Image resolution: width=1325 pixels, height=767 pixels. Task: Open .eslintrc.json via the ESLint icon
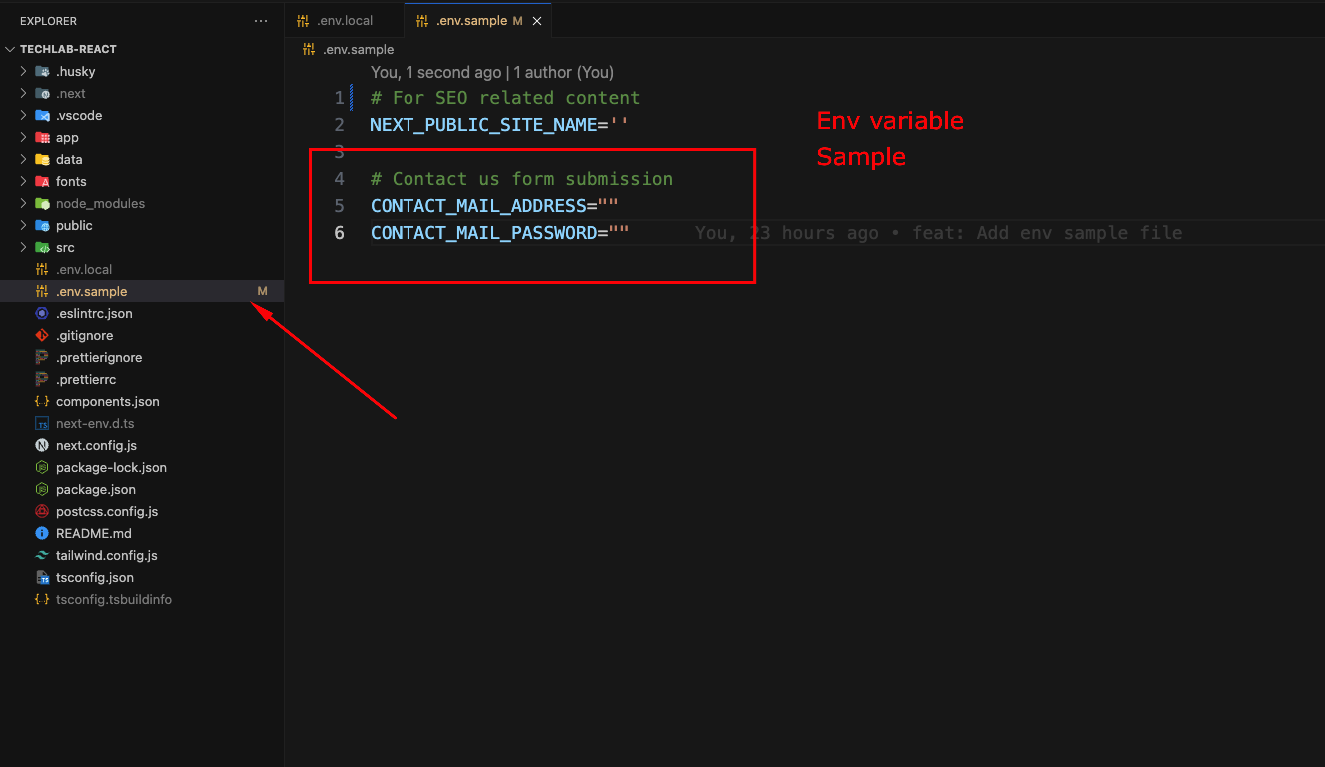(x=39, y=313)
